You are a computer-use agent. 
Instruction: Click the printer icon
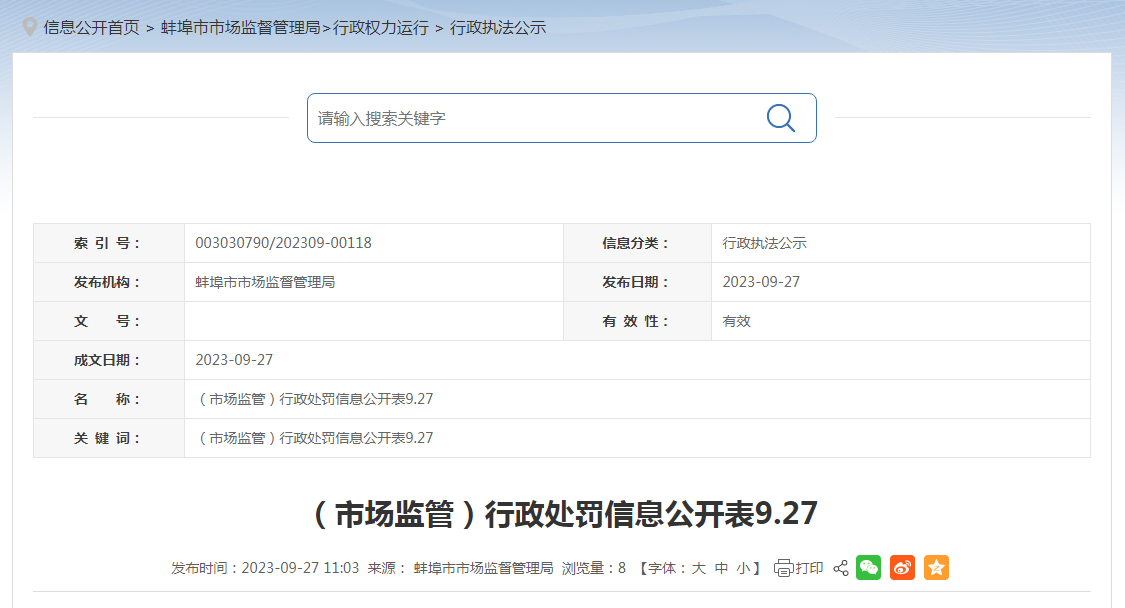pos(783,568)
